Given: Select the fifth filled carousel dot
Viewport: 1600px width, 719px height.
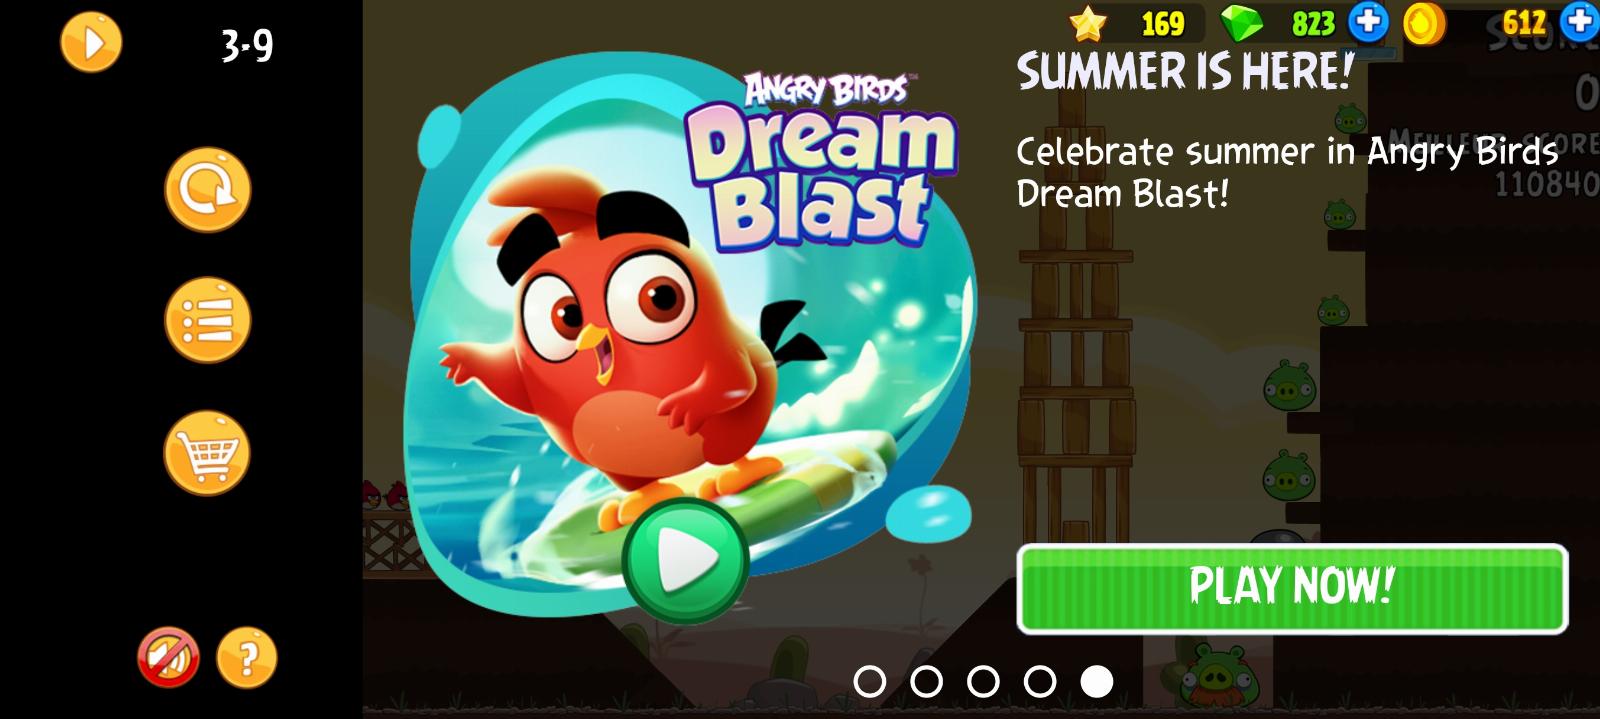Looking at the screenshot, I should [1097, 681].
